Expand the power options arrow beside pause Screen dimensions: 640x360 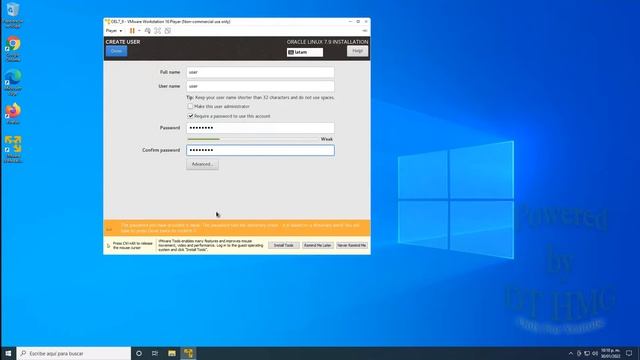pyautogui.click(x=139, y=31)
